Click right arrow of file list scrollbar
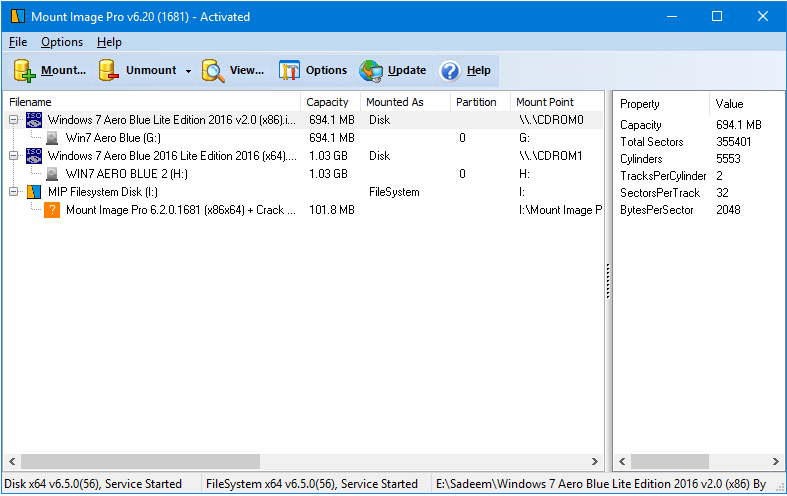 [595, 461]
